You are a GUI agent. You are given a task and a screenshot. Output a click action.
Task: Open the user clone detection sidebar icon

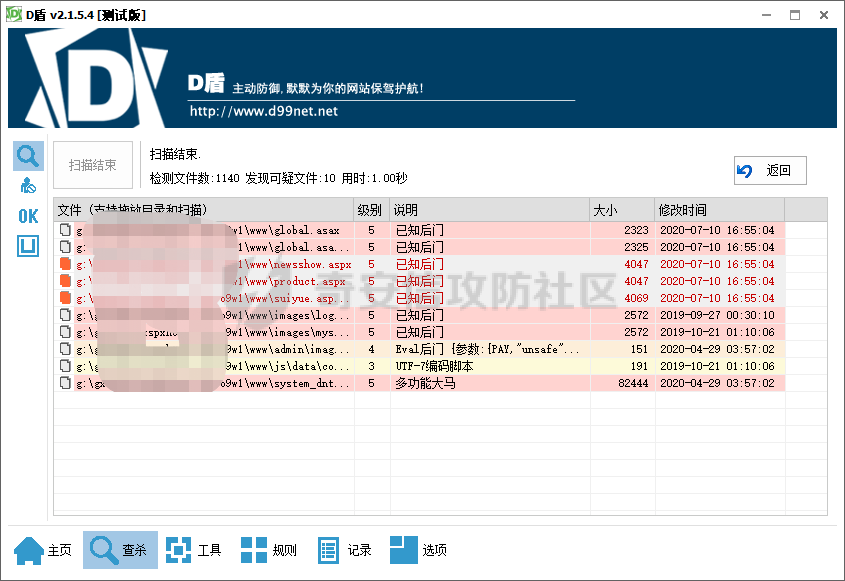28,185
